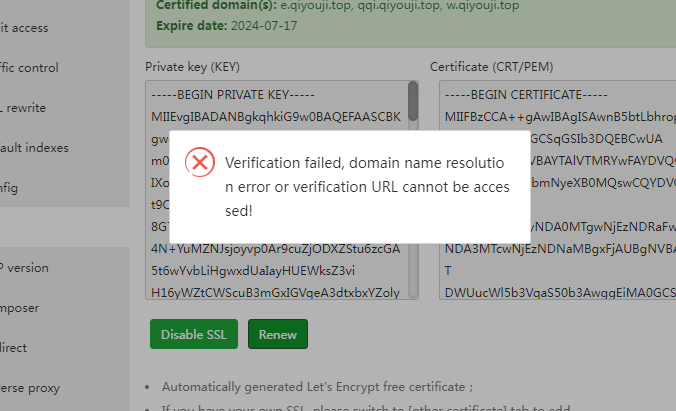Click the red error icon in dialog

point(200,163)
